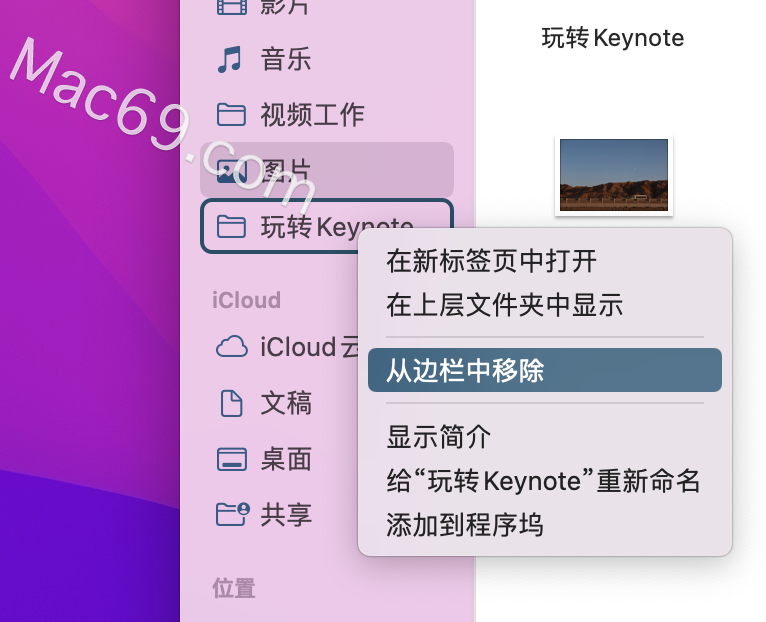Choose 给“玩转 Keynote”重新命名 option
Image resolution: width=766 pixels, height=622 pixels.
(x=545, y=481)
